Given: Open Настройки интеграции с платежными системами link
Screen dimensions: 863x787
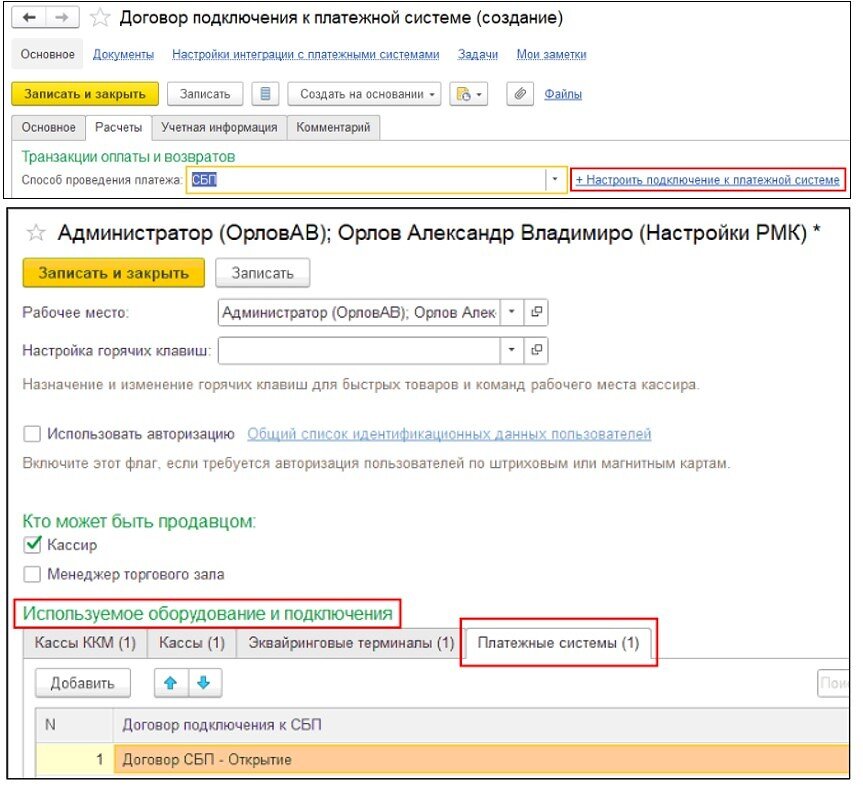Looking at the screenshot, I should pos(305,54).
